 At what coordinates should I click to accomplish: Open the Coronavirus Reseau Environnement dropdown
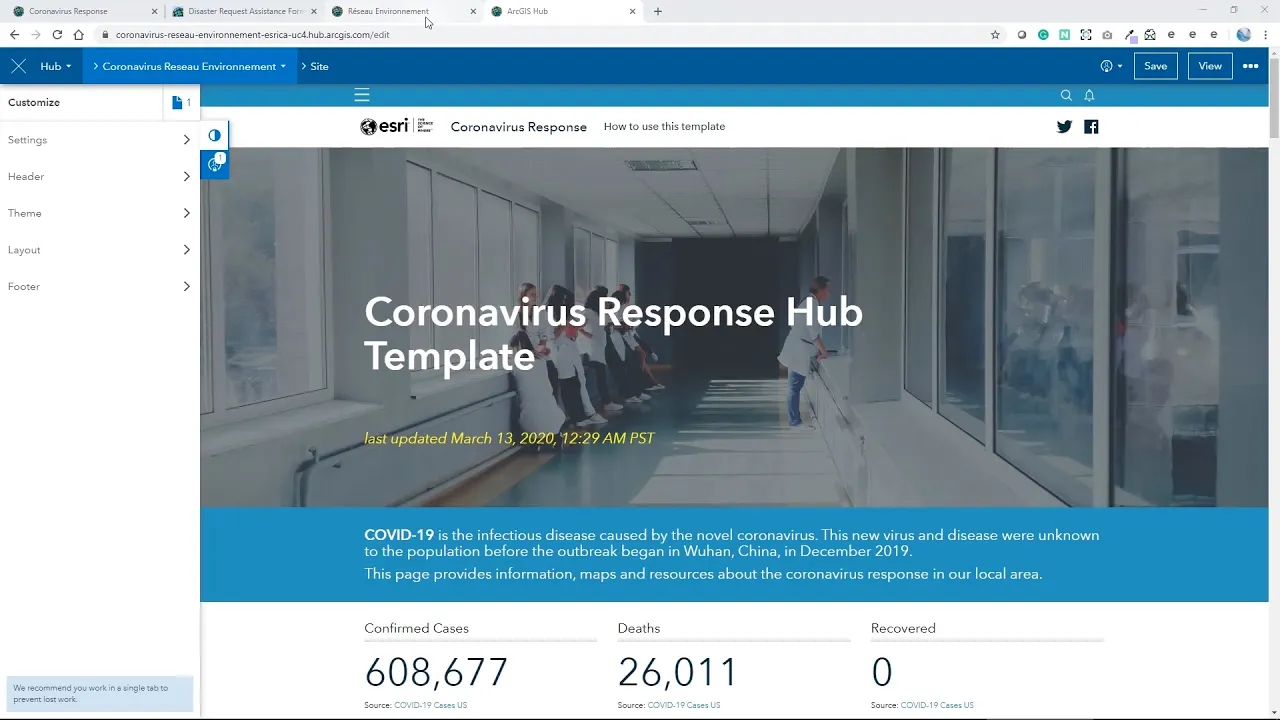189,66
